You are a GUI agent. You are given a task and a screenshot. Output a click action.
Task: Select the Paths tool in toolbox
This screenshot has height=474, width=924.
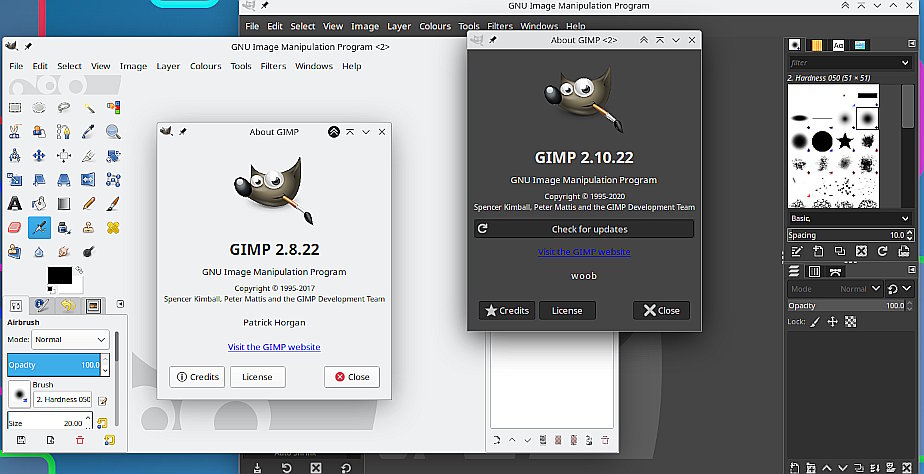click(64, 131)
